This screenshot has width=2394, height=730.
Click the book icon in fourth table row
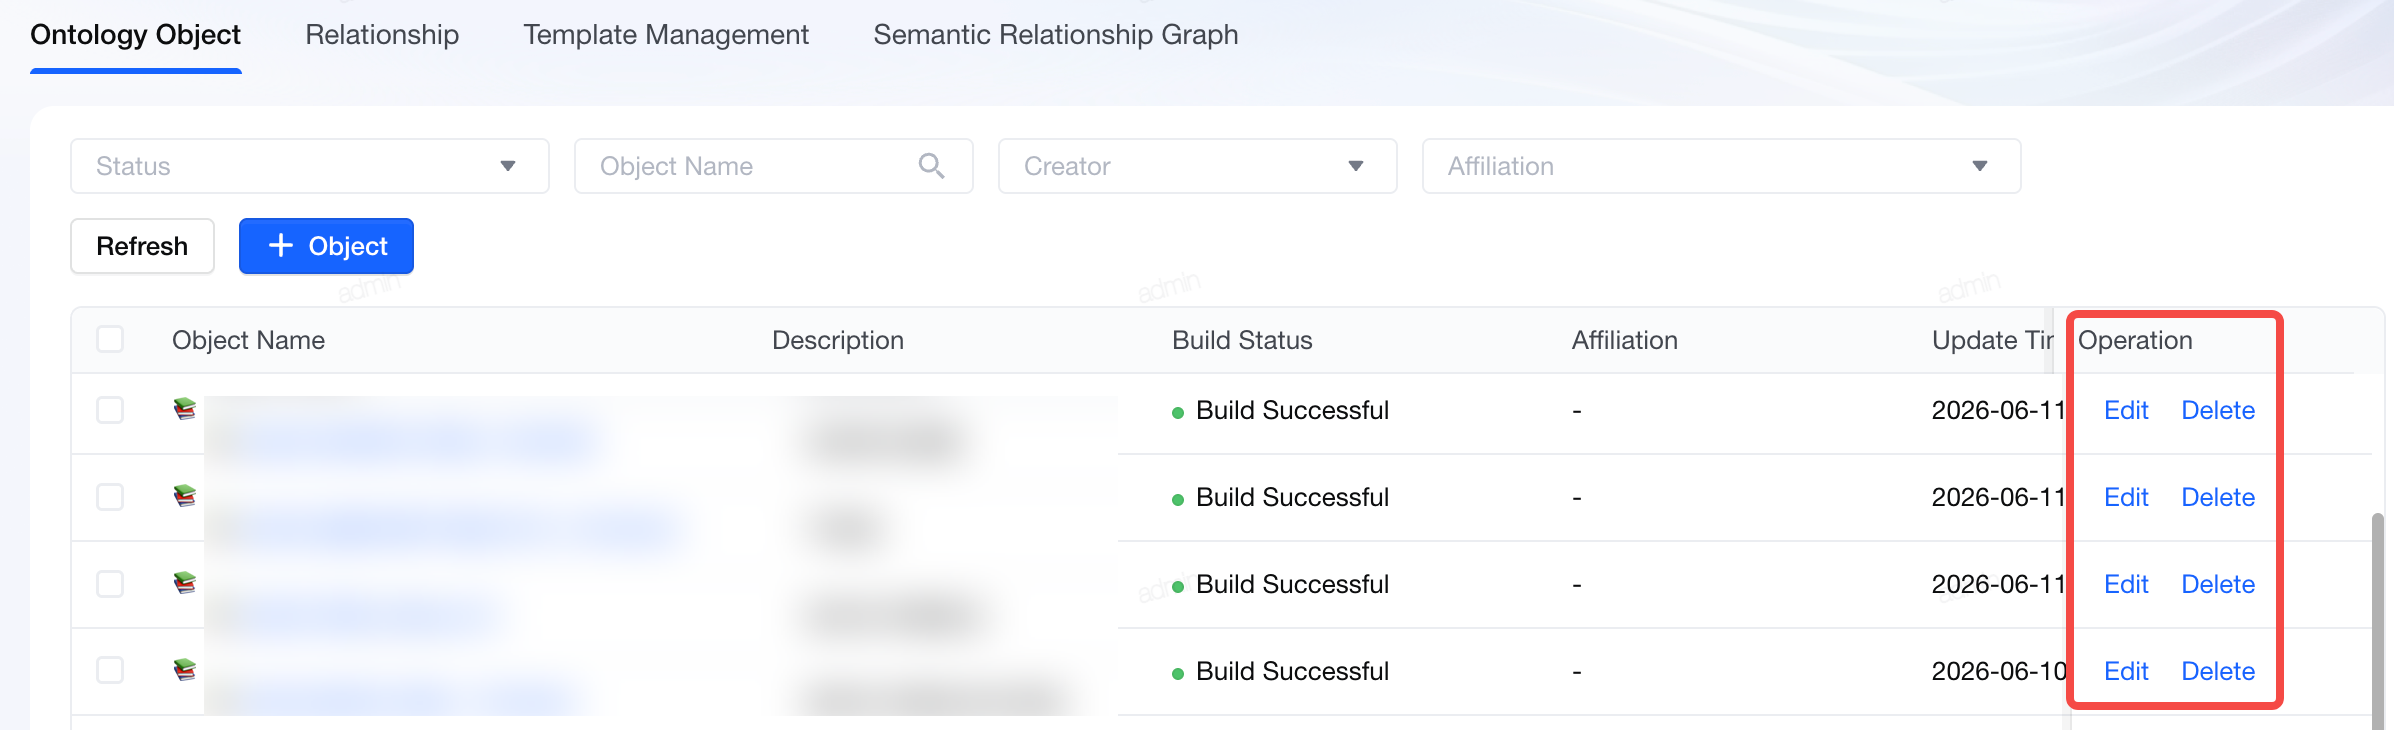[x=185, y=670]
